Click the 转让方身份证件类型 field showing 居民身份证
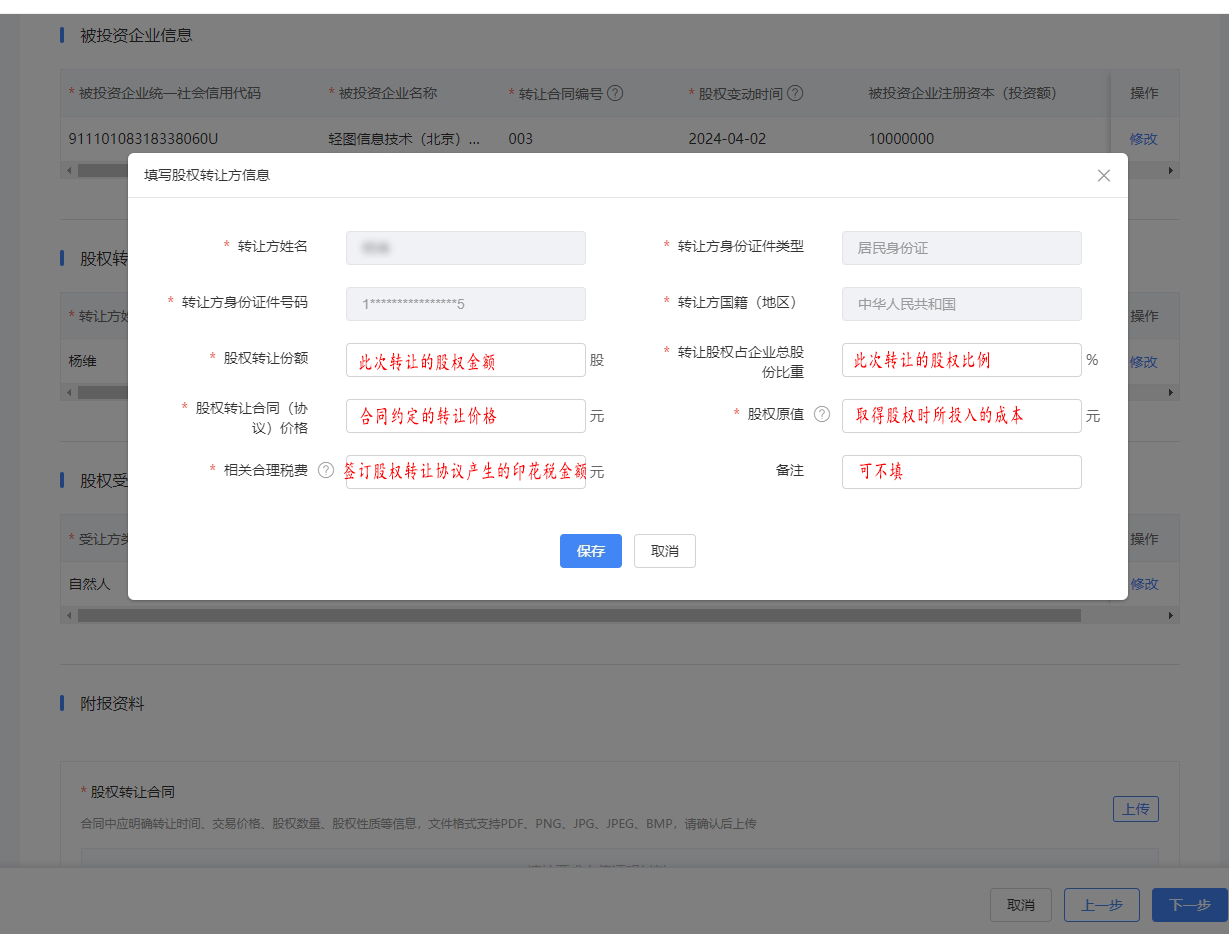The height and width of the screenshot is (934, 1229). 962,248
